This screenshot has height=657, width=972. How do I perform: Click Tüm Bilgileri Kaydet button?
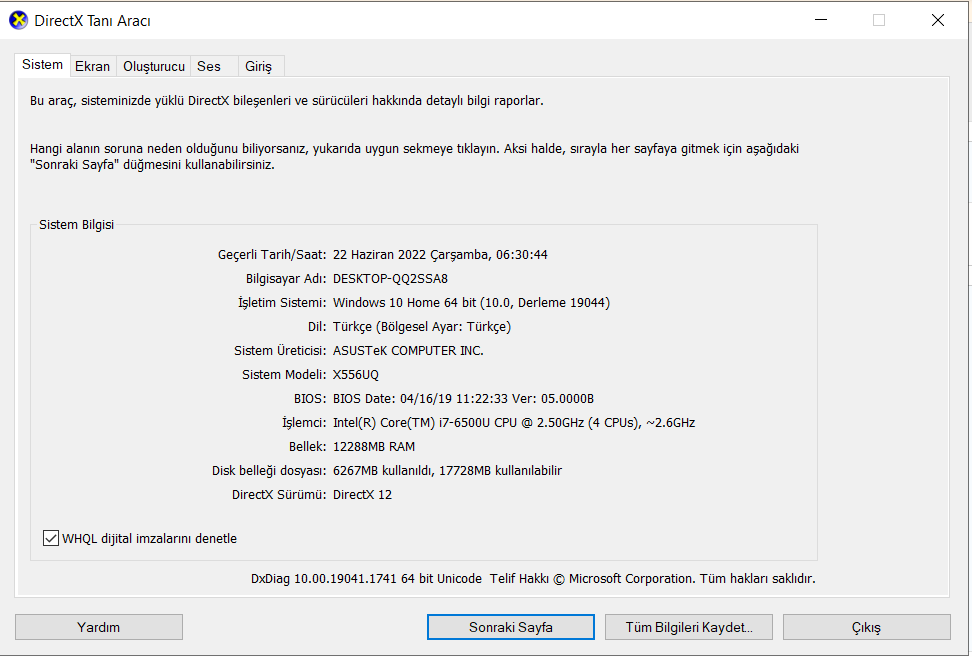point(689,627)
